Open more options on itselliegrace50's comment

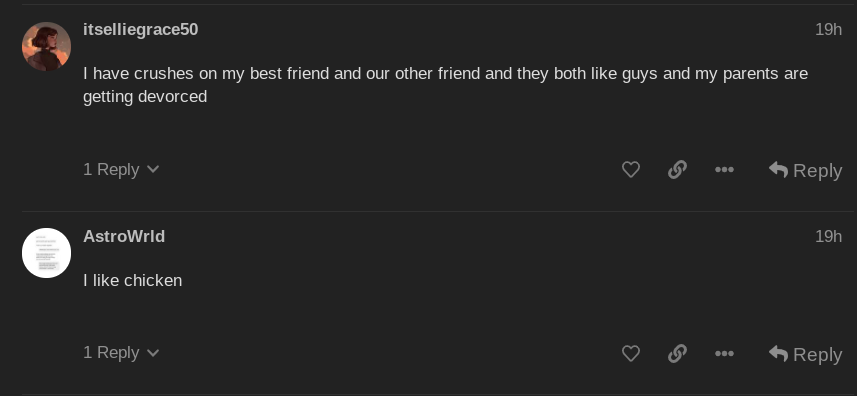click(724, 170)
